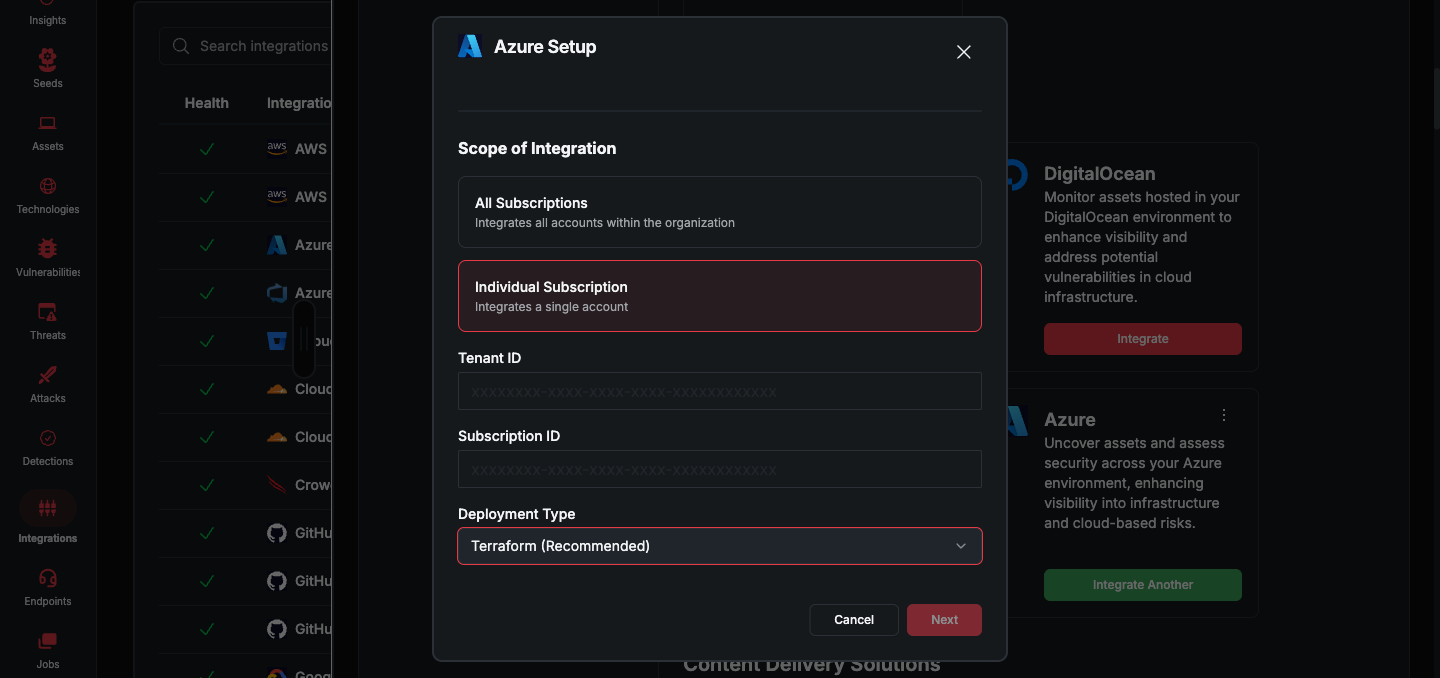The width and height of the screenshot is (1440, 678).
Task: Open Vulnerabilities bug icon
Action: (x=47, y=248)
